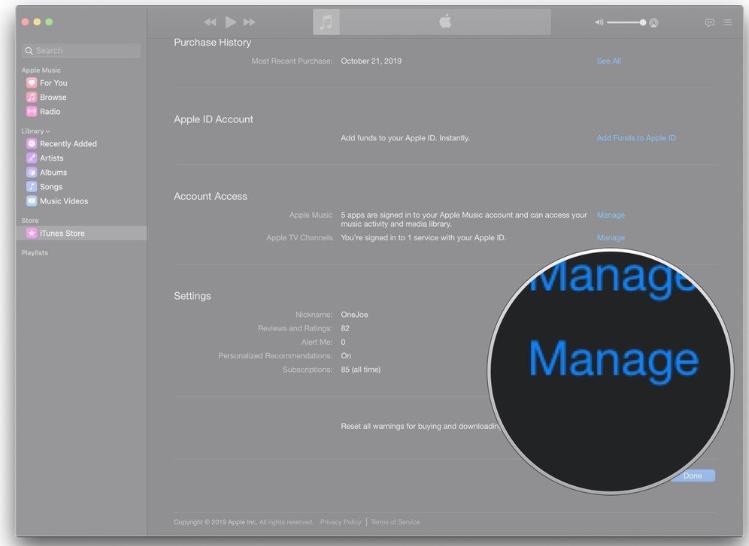749x546 pixels.
Task: Click the Recently Added clock icon
Action: [x=32, y=144]
